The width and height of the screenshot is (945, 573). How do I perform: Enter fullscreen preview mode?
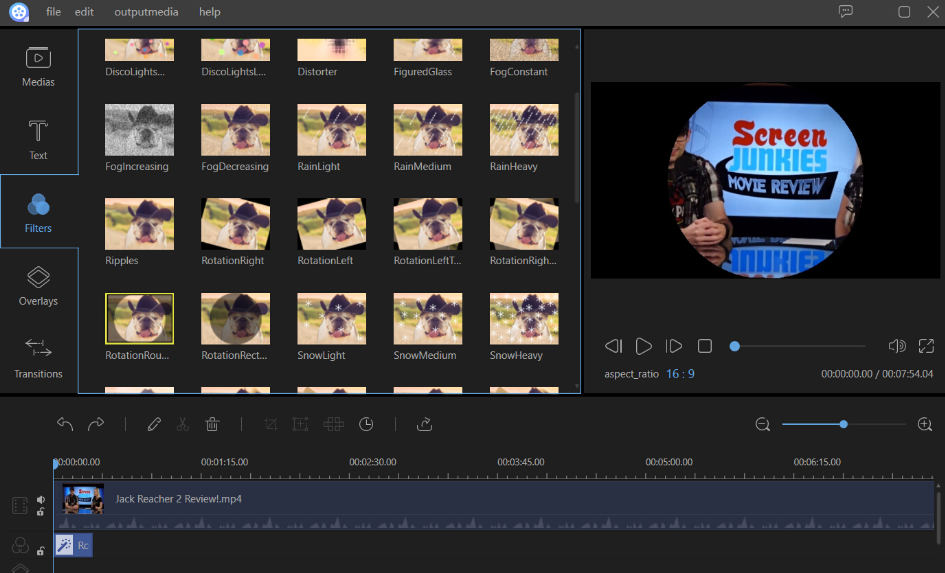(926, 346)
